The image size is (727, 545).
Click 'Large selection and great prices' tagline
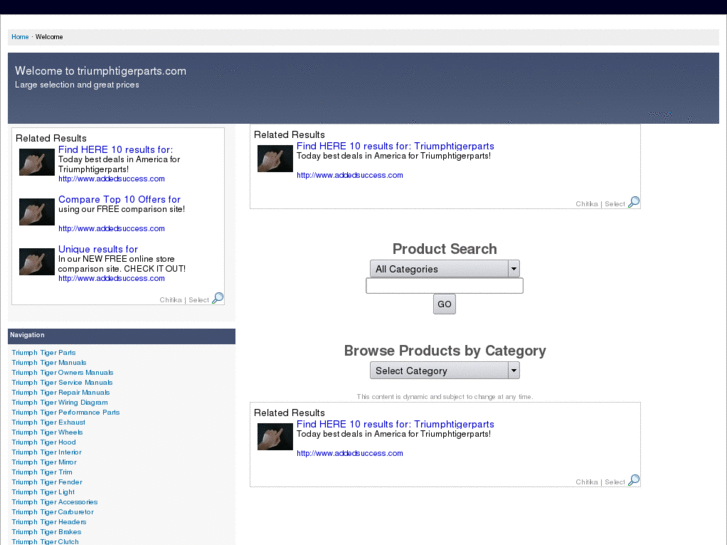(77, 85)
